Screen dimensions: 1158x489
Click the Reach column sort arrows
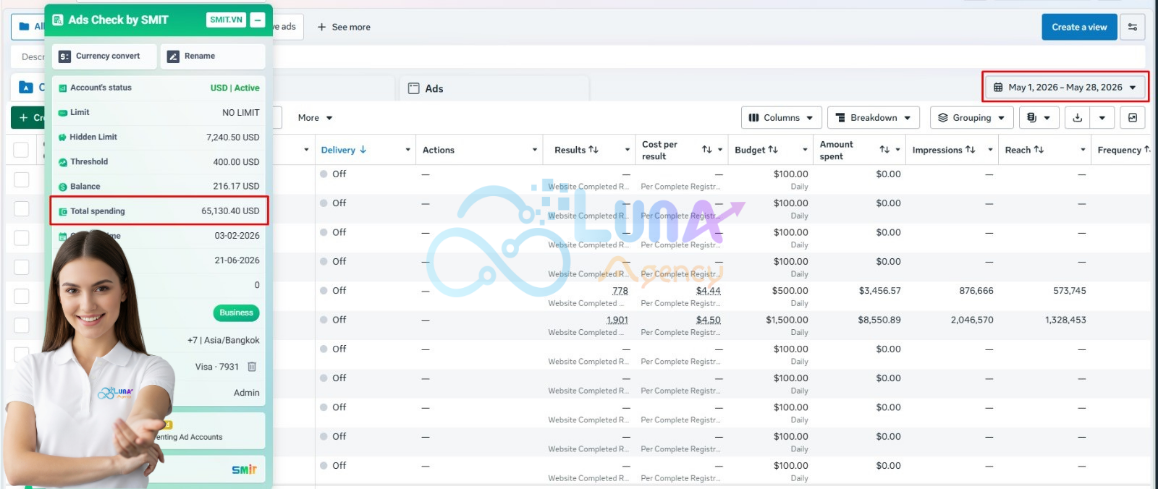(1038, 150)
